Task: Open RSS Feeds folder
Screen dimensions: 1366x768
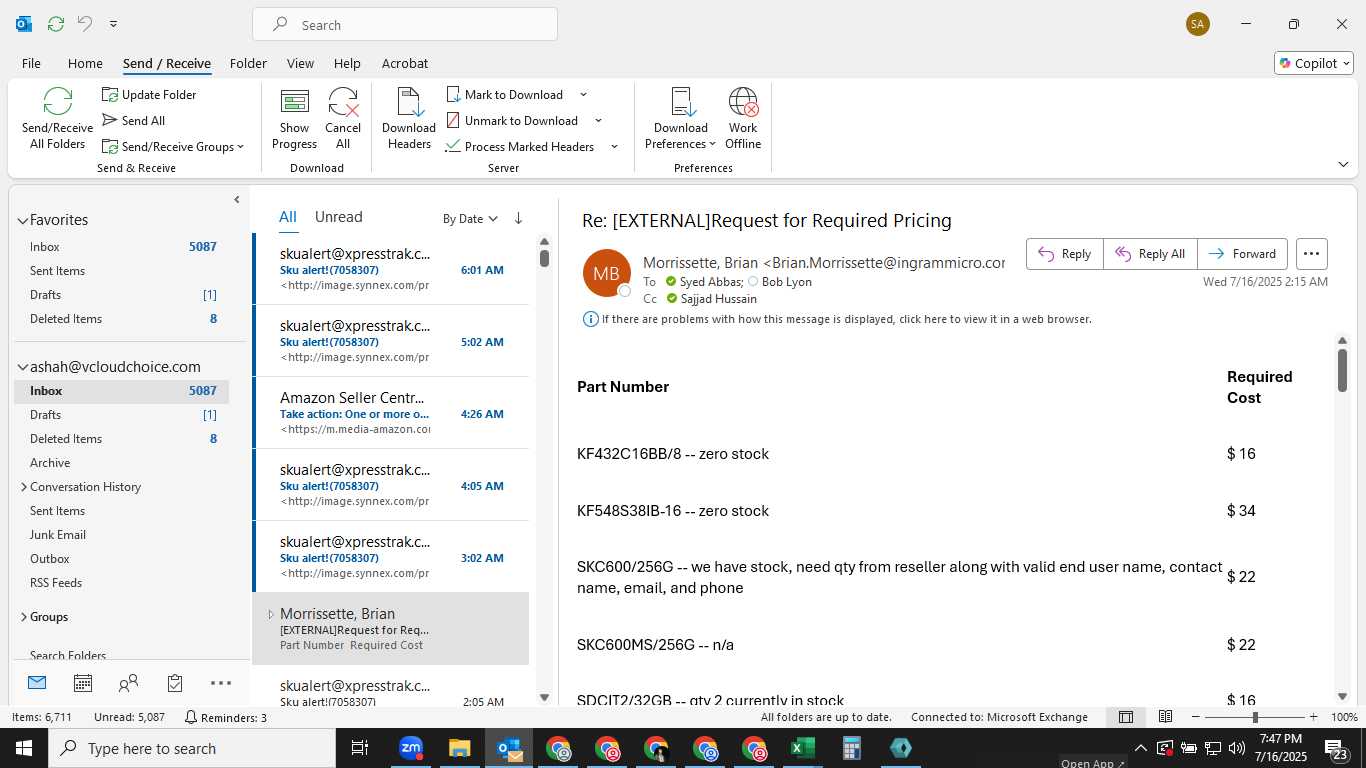Action: (56, 583)
